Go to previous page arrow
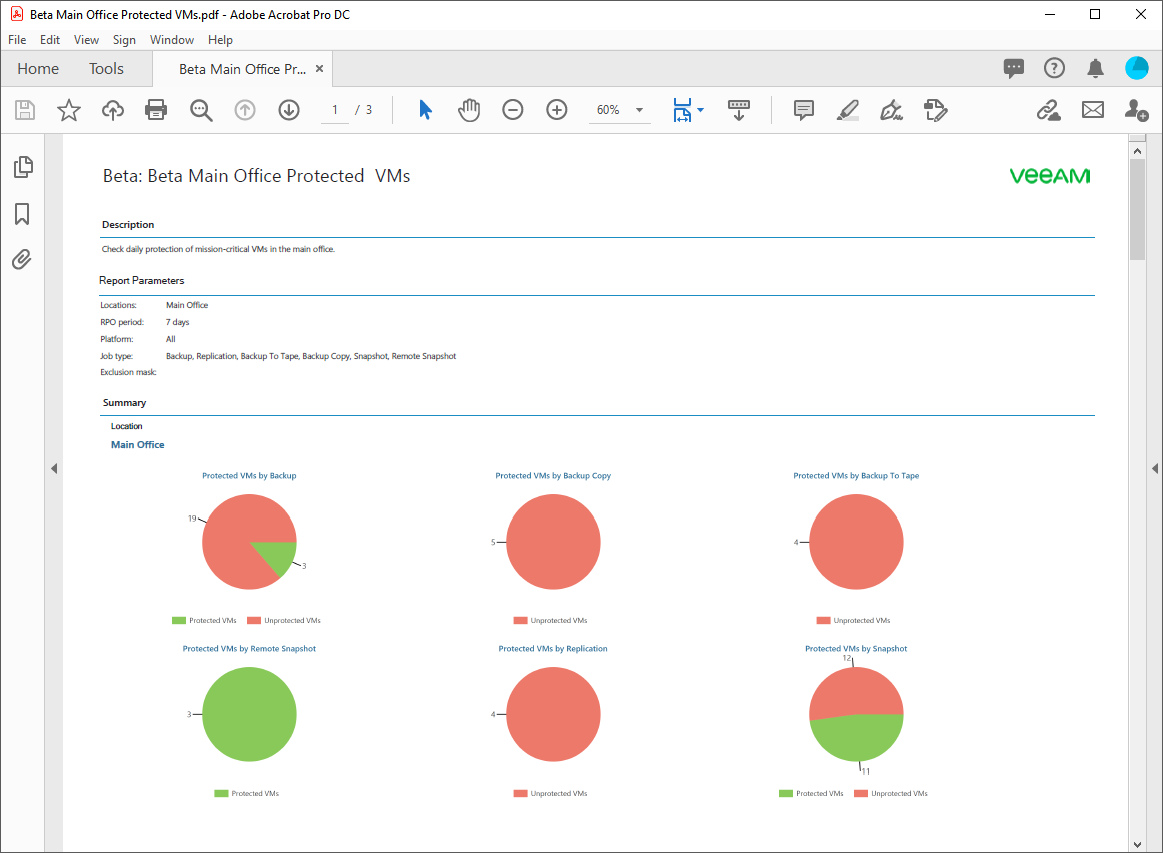The height and width of the screenshot is (853, 1163). click(245, 111)
